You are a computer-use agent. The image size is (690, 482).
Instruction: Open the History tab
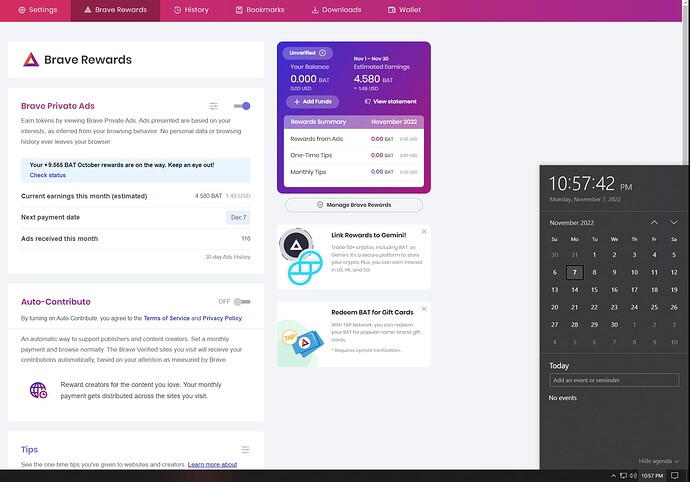pos(191,10)
